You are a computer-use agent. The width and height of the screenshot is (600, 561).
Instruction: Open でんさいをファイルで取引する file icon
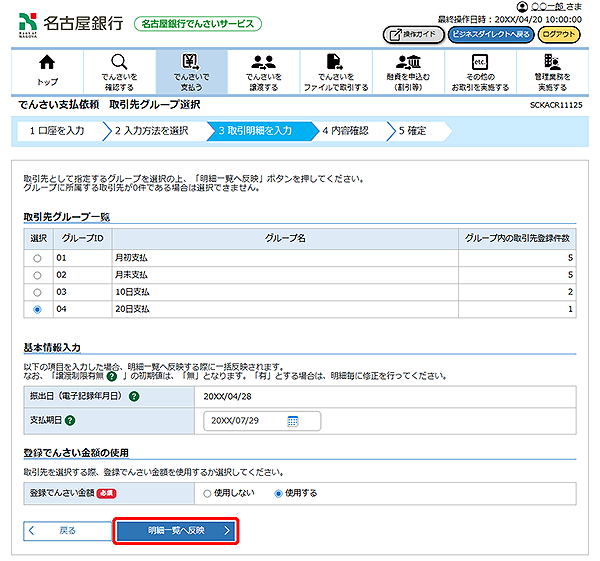click(335, 63)
